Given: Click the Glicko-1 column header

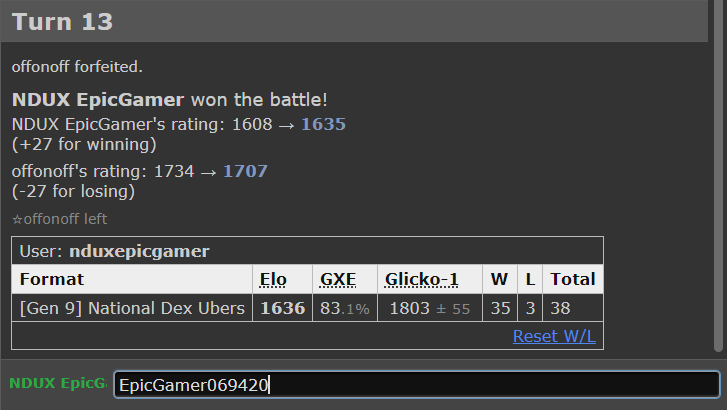Looking at the screenshot, I should [421, 279].
